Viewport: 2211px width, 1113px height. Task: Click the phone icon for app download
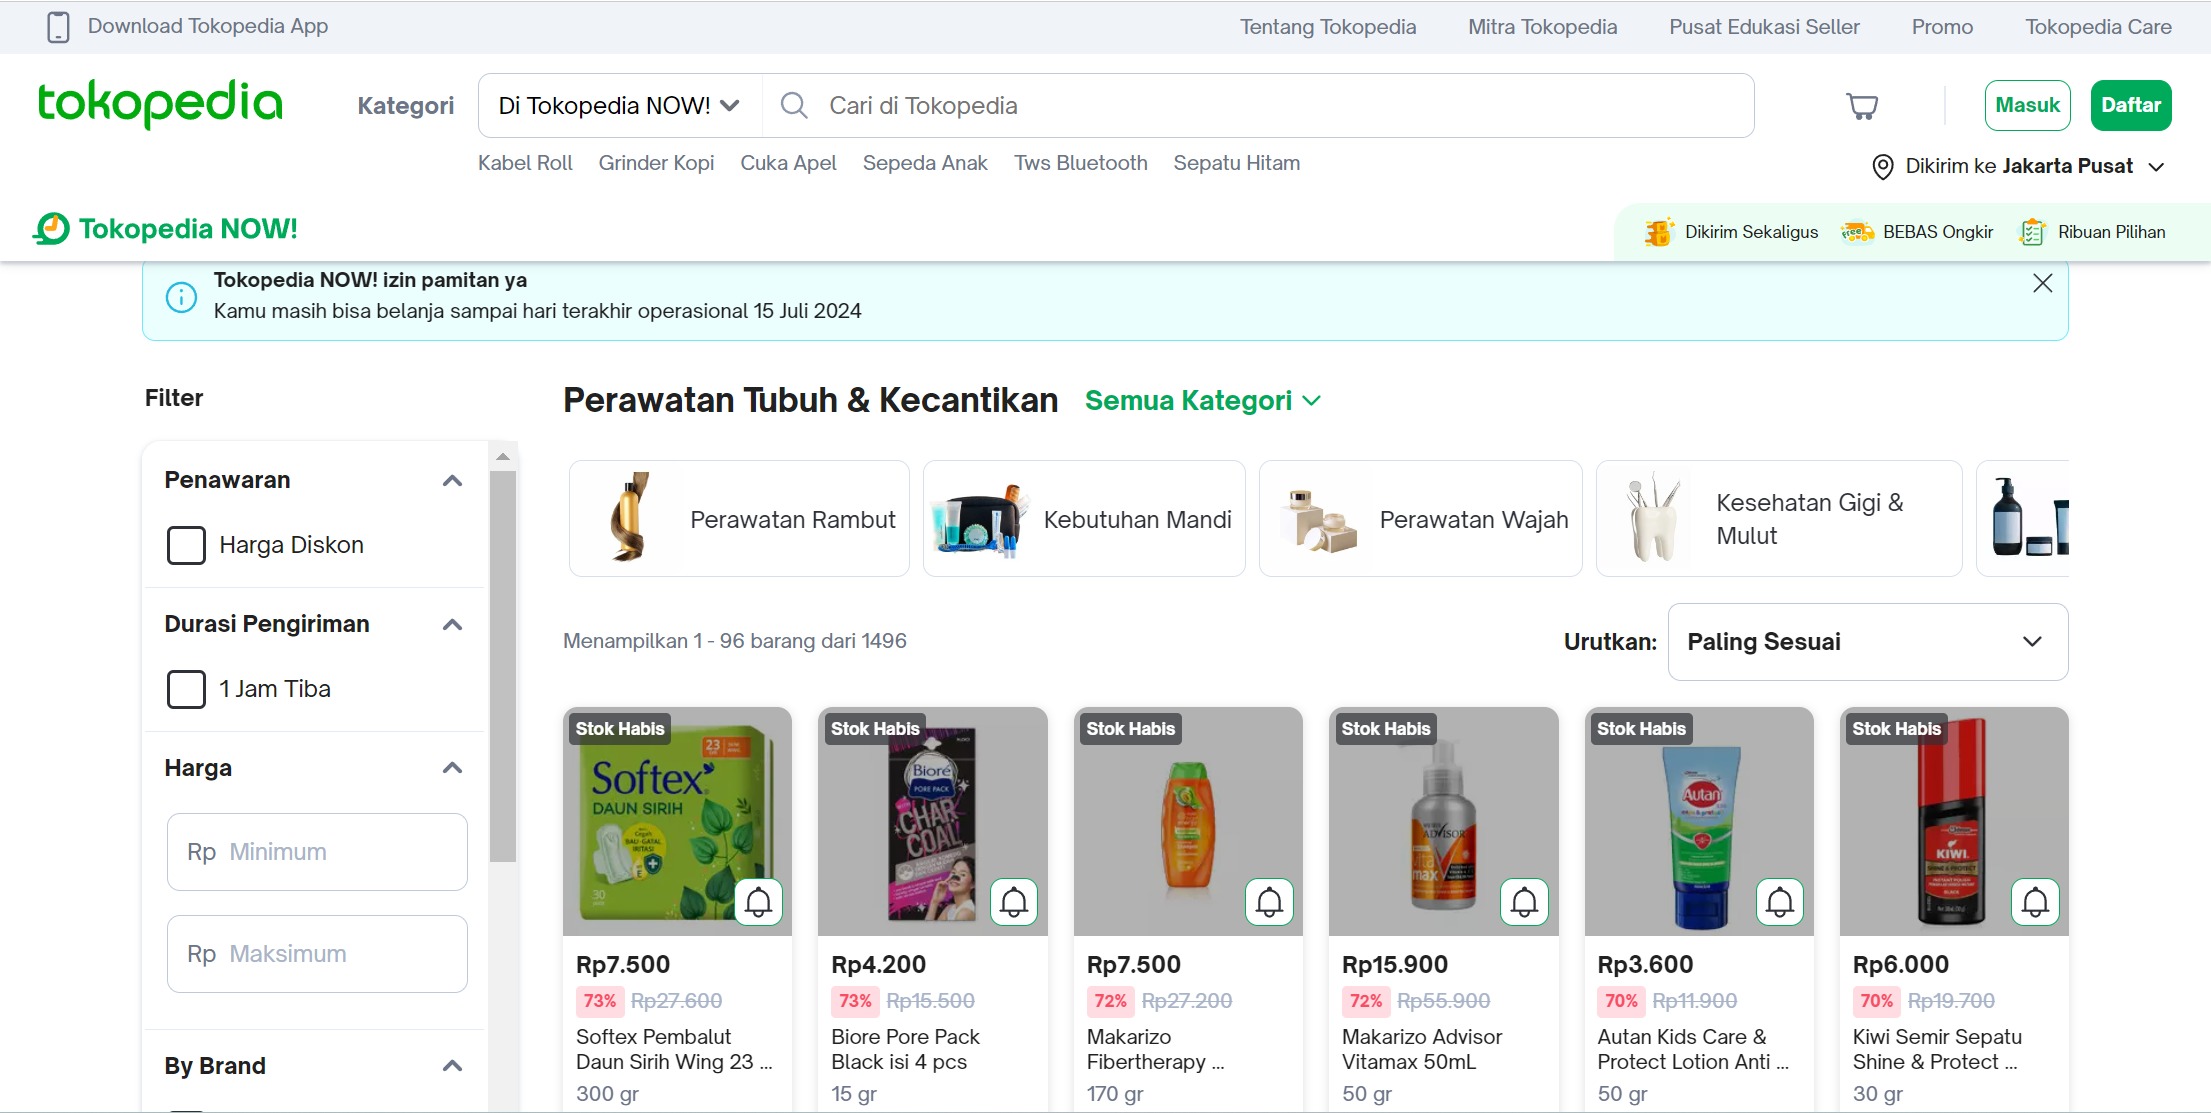pyautogui.click(x=59, y=27)
